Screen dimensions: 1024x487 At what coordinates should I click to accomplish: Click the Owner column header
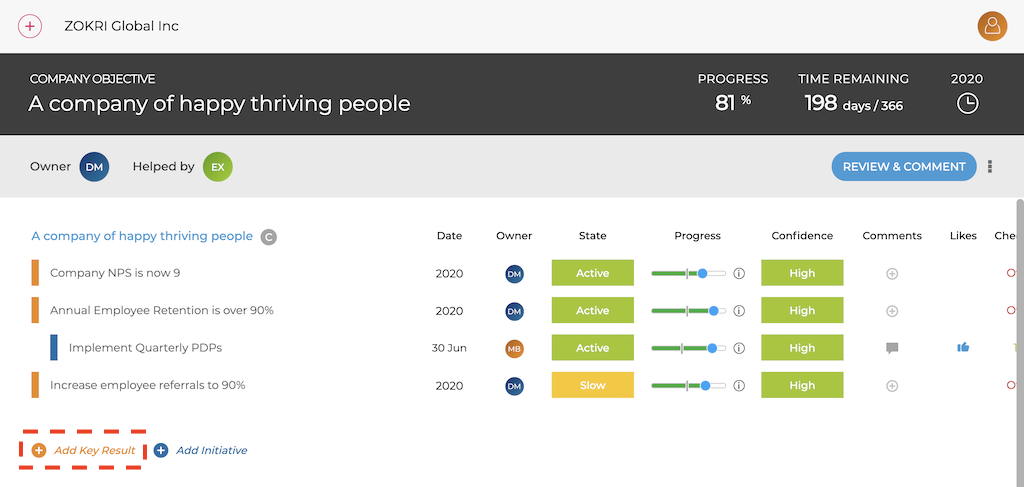514,236
